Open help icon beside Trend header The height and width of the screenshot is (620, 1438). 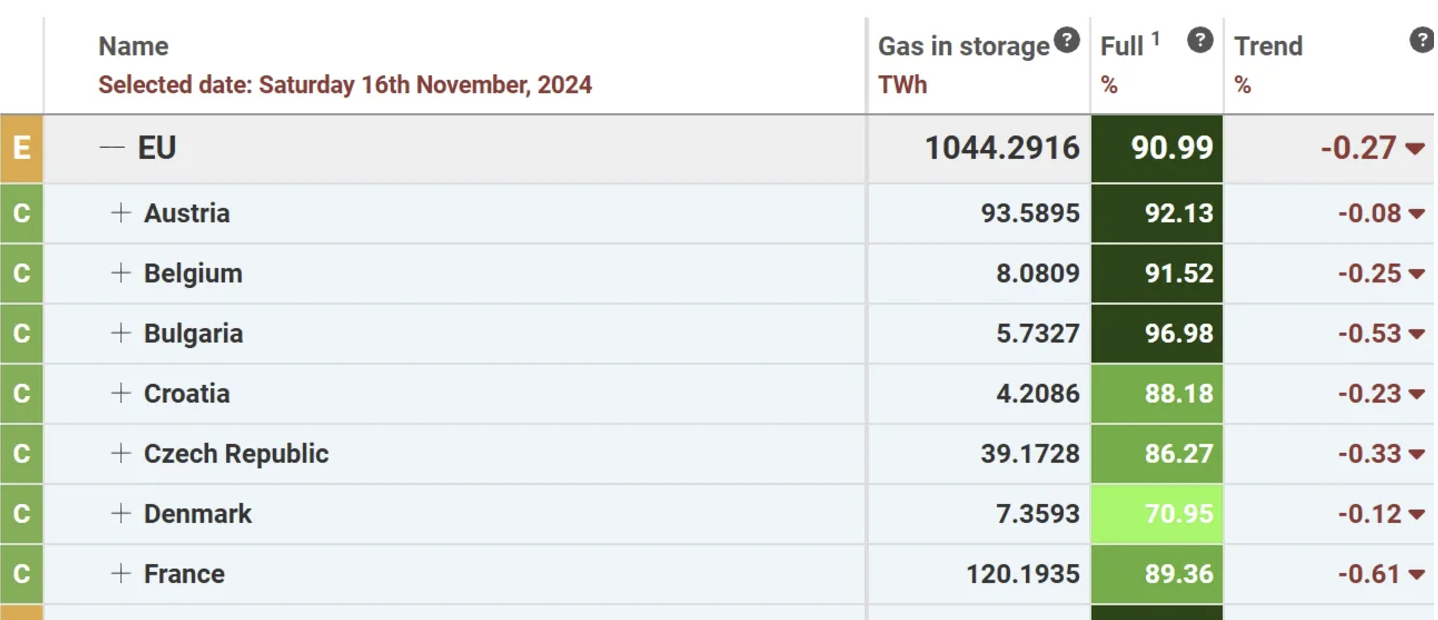pyautogui.click(x=1422, y=41)
